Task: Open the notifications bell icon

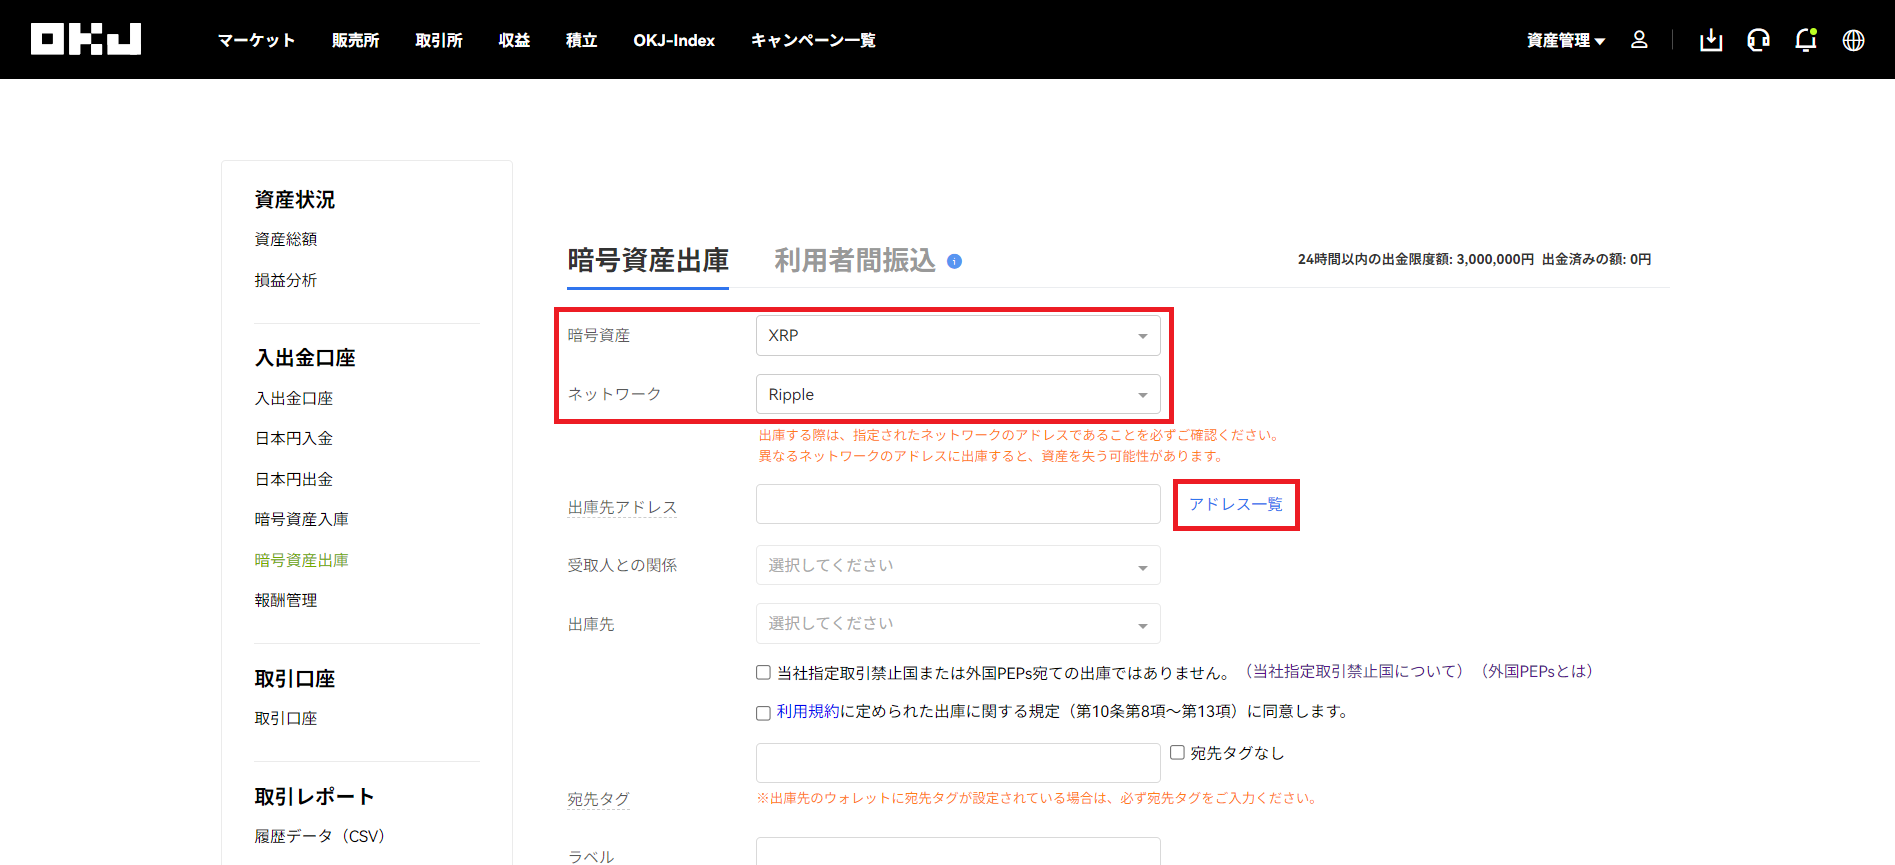Action: 1805,40
